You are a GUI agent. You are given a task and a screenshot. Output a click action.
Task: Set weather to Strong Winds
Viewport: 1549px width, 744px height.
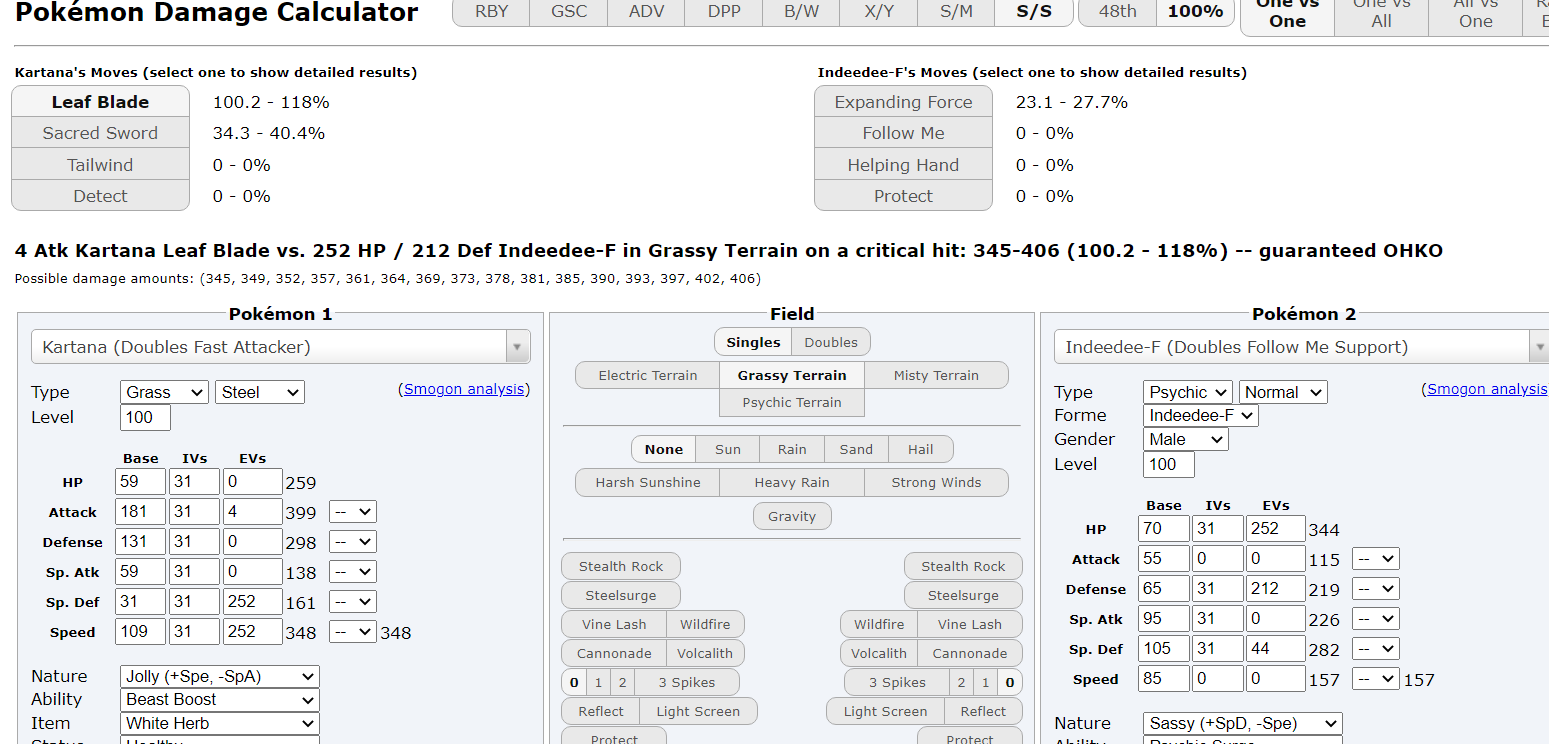pyautogui.click(x=936, y=482)
